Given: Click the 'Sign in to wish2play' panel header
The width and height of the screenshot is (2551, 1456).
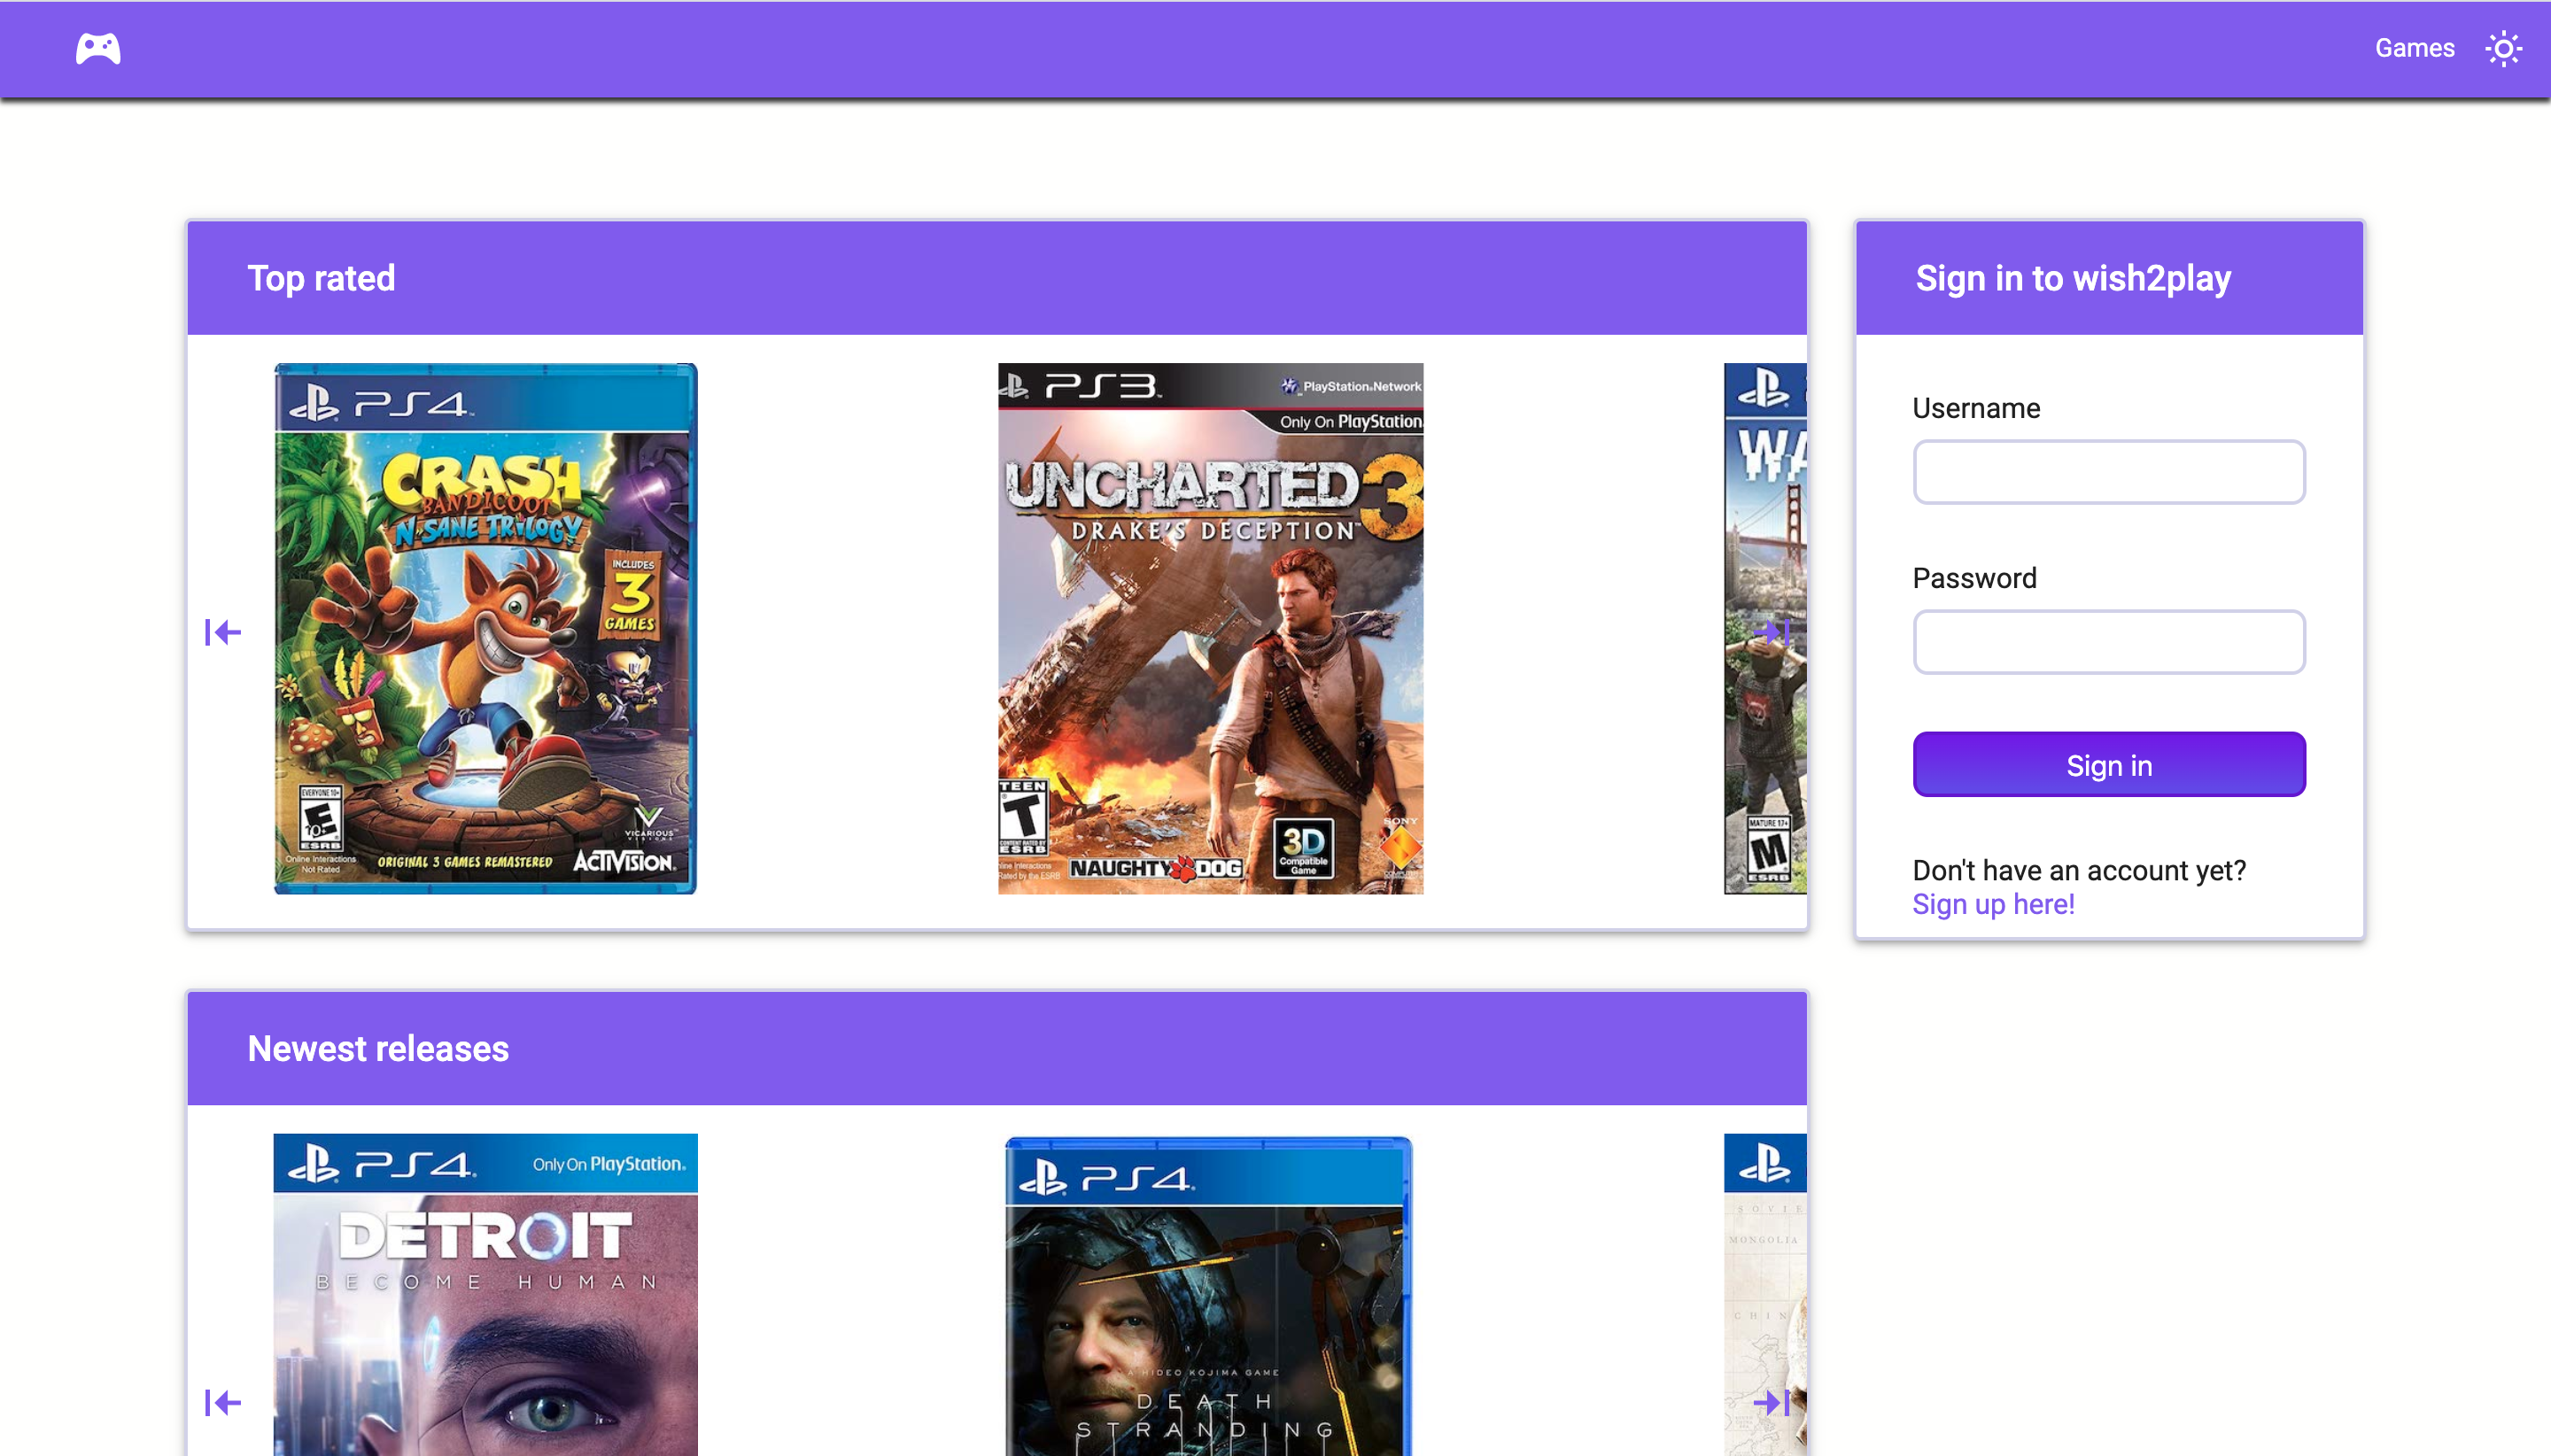Looking at the screenshot, I should (2072, 278).
